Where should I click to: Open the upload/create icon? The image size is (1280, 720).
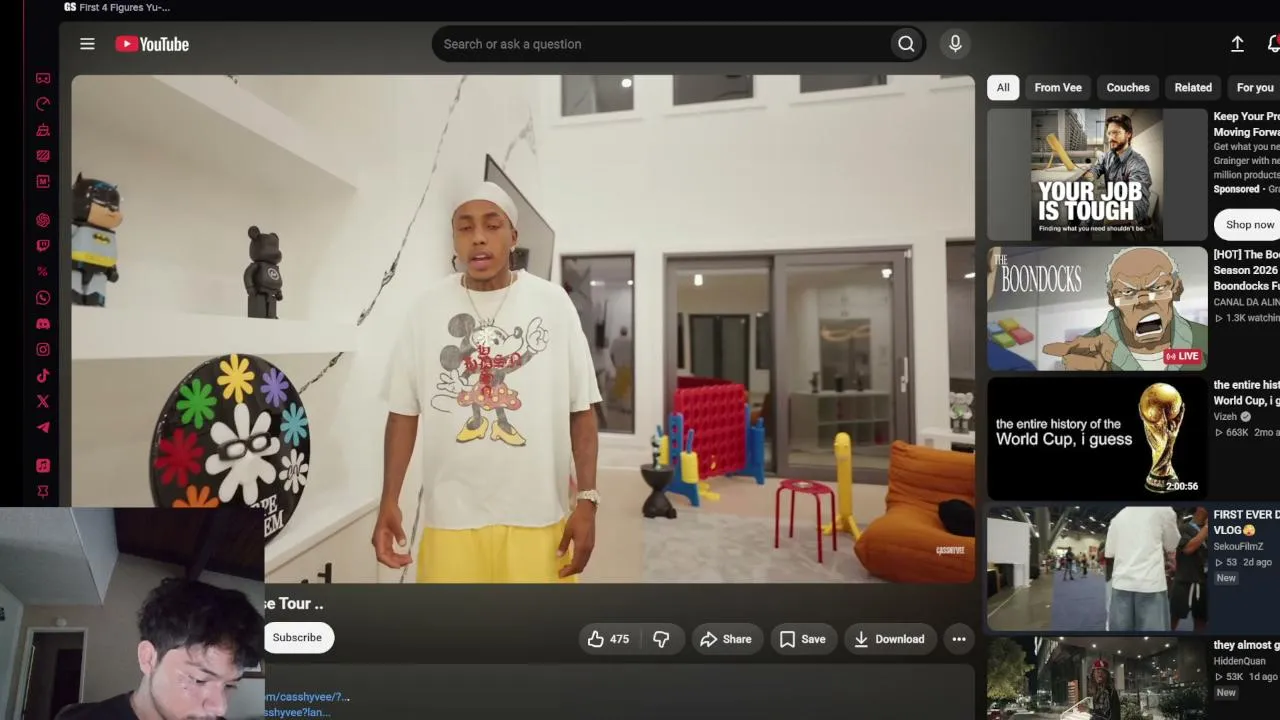coord(1237,44)
